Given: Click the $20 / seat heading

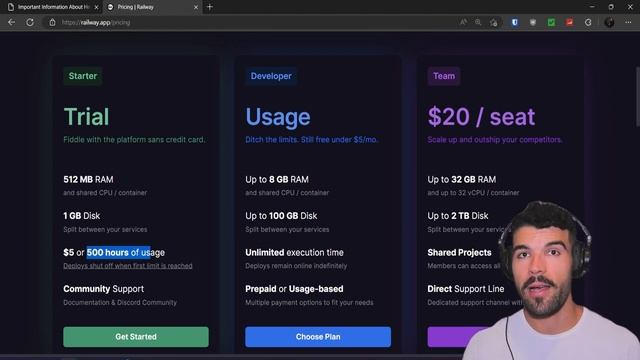Looking at the screenshot, I should point(481,117).
